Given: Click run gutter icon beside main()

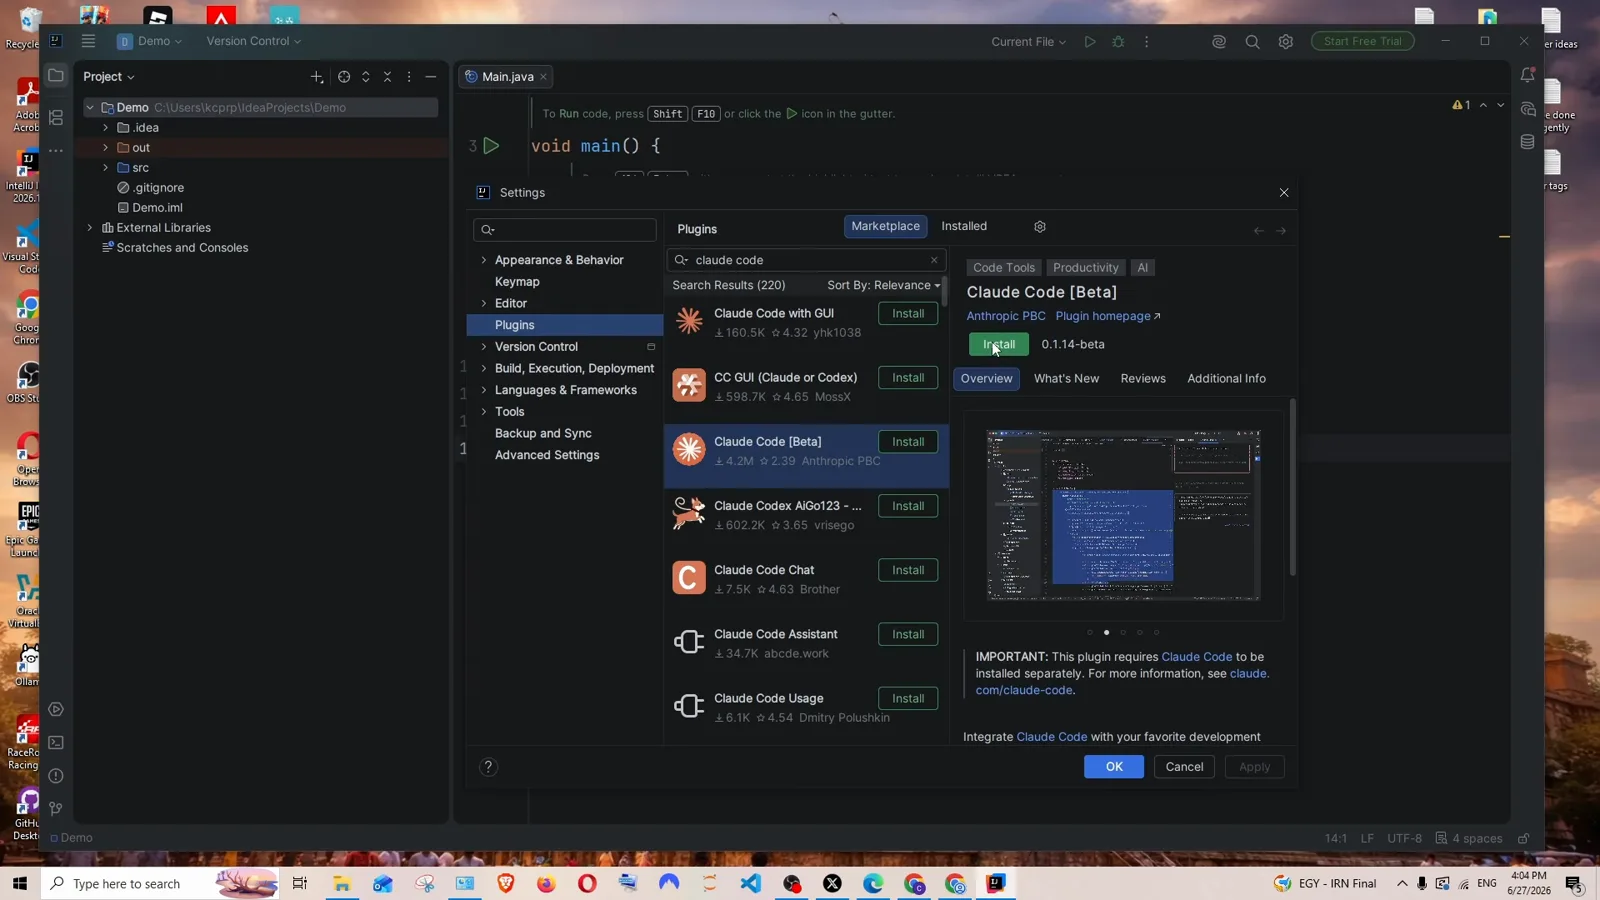Looking at the screenshot, I should [x=491, y=146].
